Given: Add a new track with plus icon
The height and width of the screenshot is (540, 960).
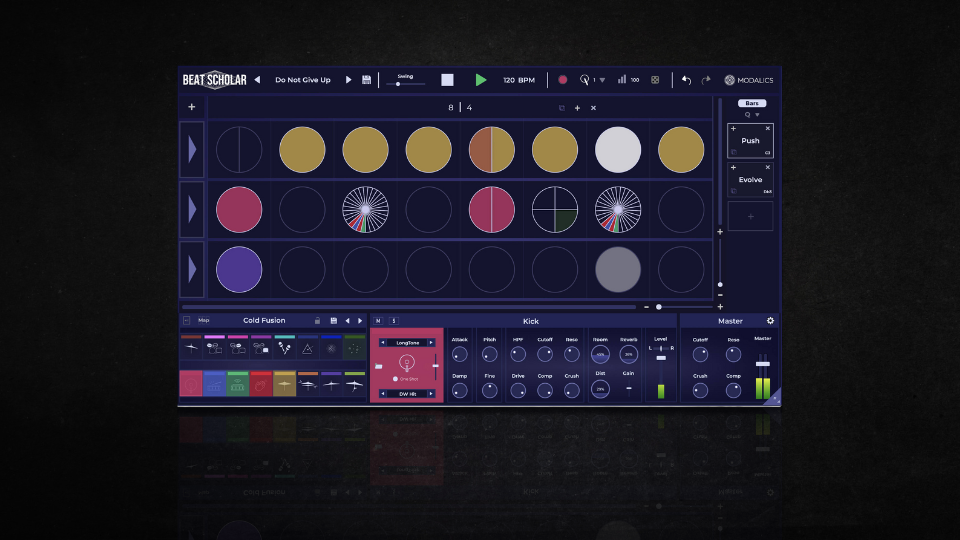Looking at the screenshot, I should [192, 107].
